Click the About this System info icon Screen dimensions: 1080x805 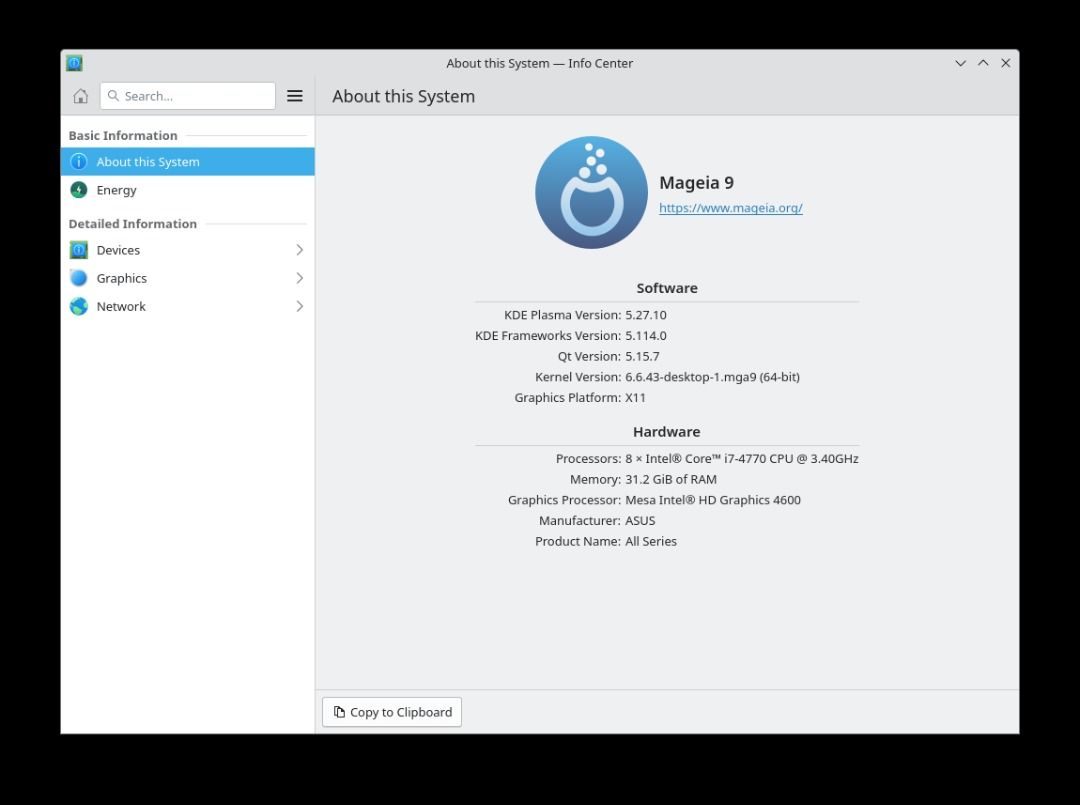(79, 162)
